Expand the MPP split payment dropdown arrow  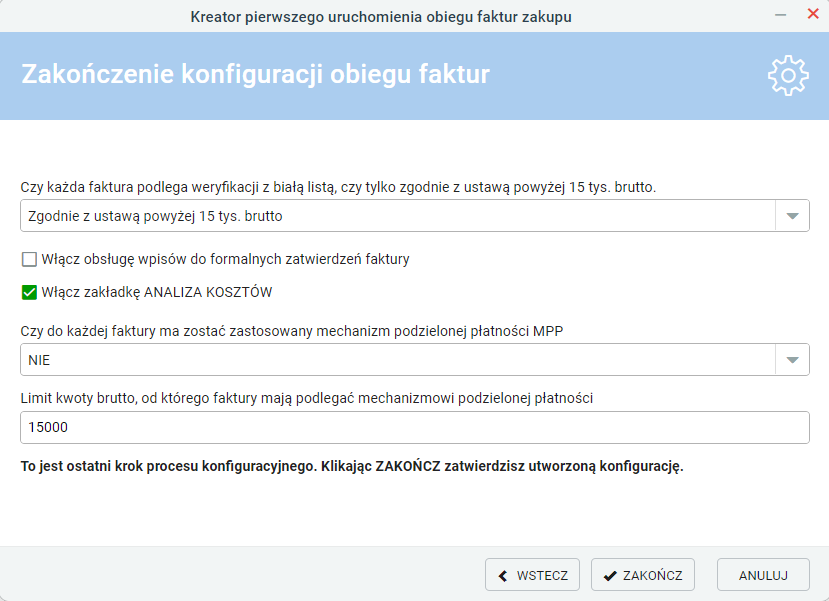coord(792,360)
